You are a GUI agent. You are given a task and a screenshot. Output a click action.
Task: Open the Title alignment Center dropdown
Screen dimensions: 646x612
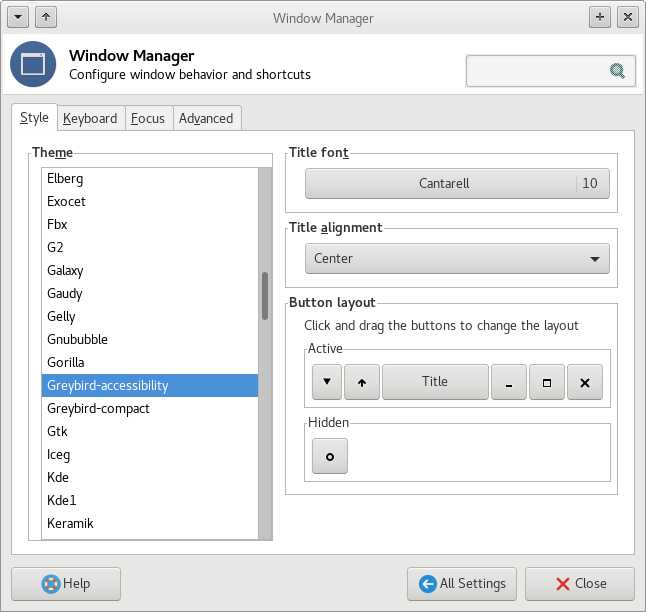[457, 258]
